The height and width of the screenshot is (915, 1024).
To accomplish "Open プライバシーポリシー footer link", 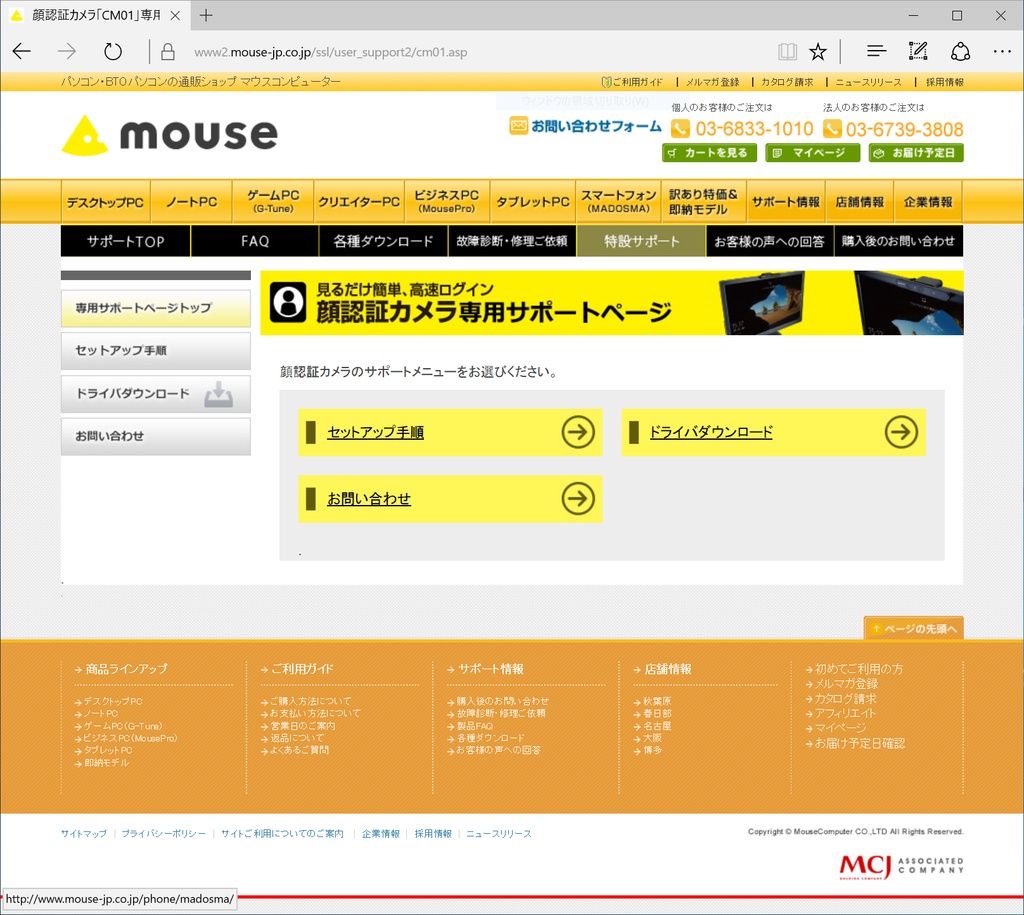I will coord(163,833).
